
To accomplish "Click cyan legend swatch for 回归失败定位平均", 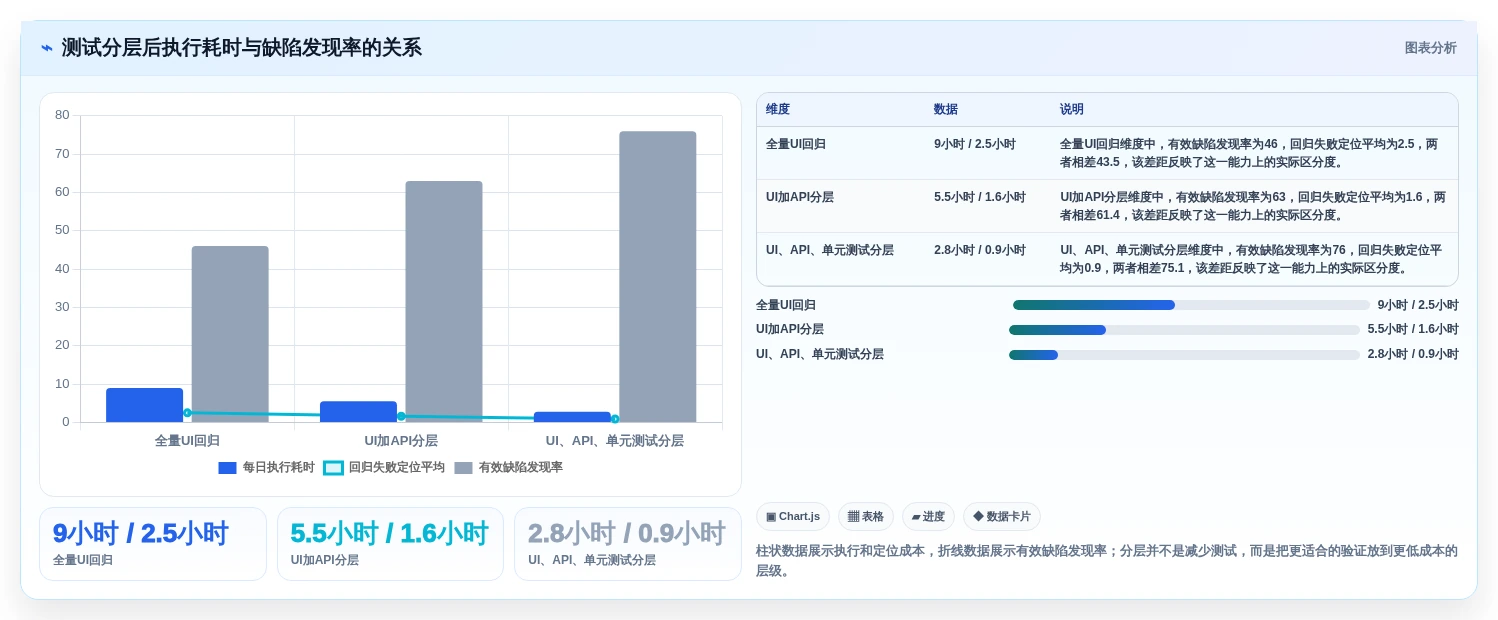I will pyautogui.click(x=334, y=467).
